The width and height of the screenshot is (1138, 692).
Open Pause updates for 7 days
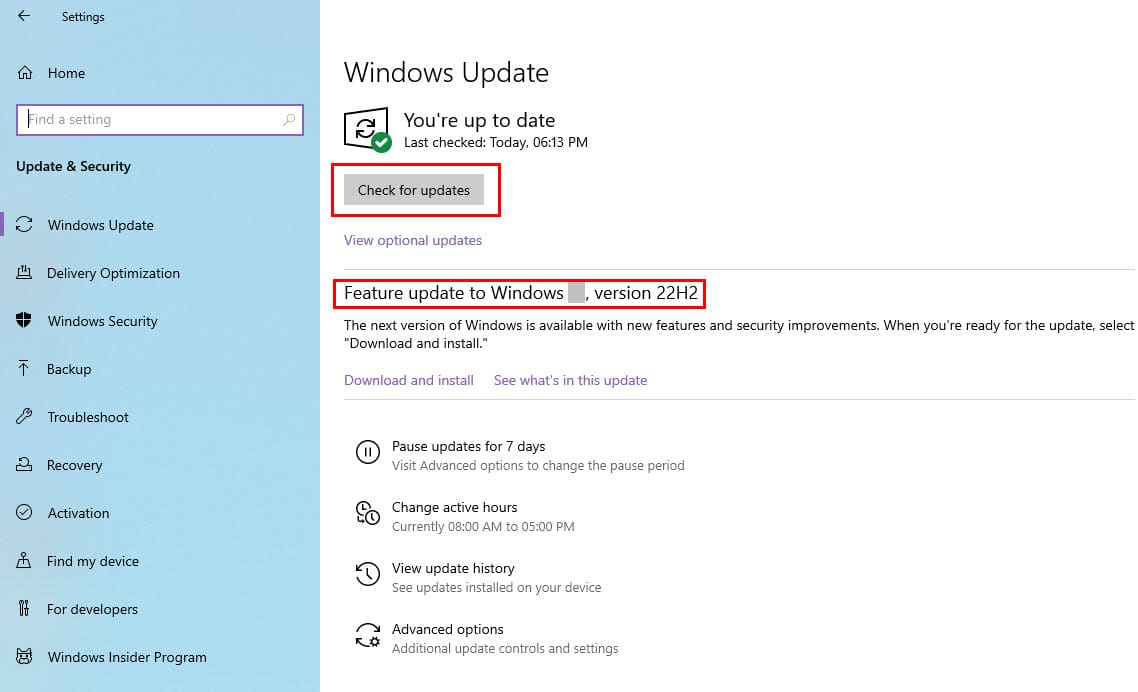(468, 446)
